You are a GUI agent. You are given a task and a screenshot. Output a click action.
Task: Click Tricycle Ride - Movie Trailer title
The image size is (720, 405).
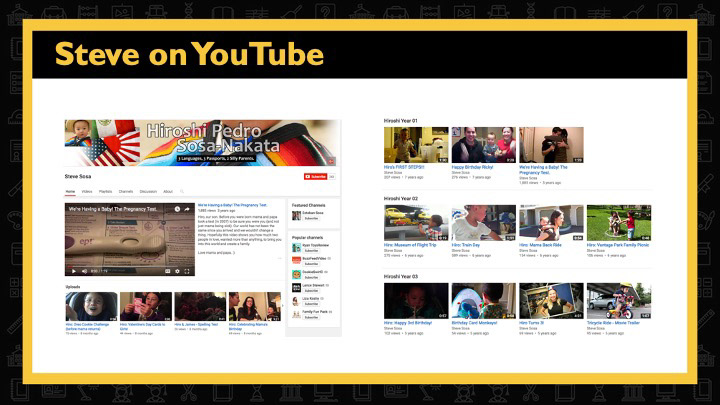point(613,323)
